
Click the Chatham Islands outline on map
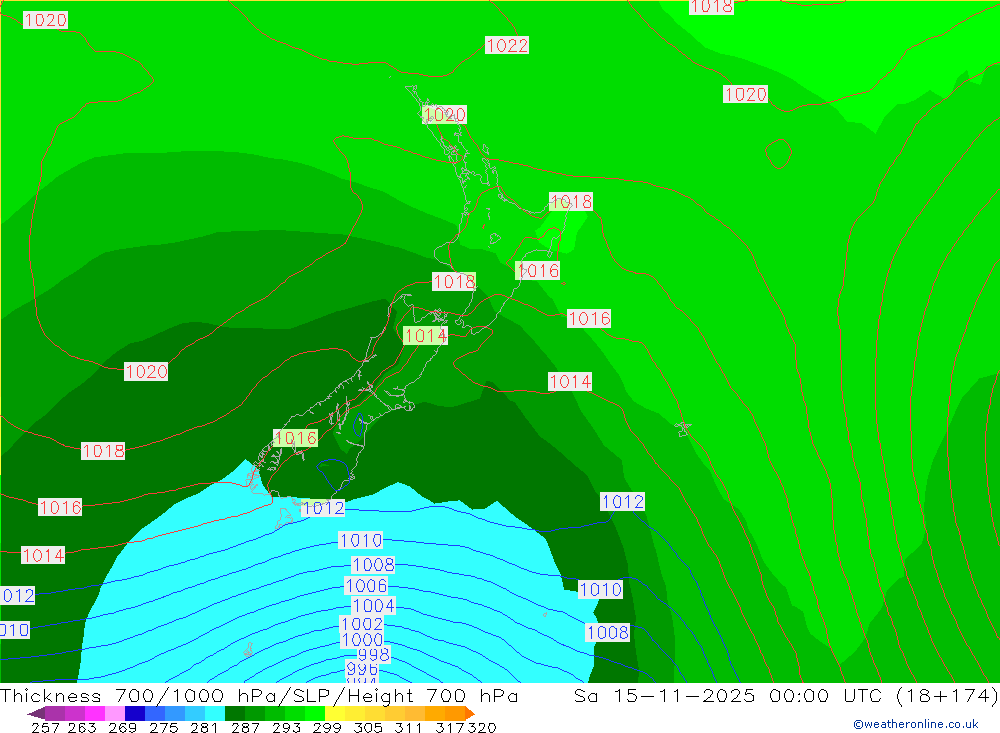(683, 428)
